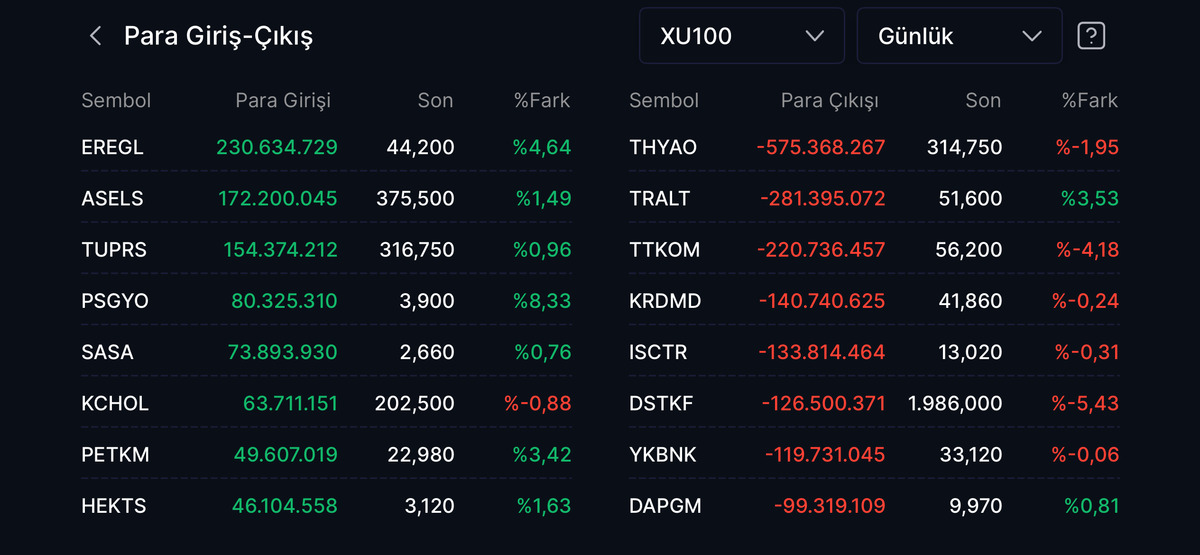Select the DAPGM outflow entry
The width and height of the screenshot is (1200, 555).
[x=874, y=506]
